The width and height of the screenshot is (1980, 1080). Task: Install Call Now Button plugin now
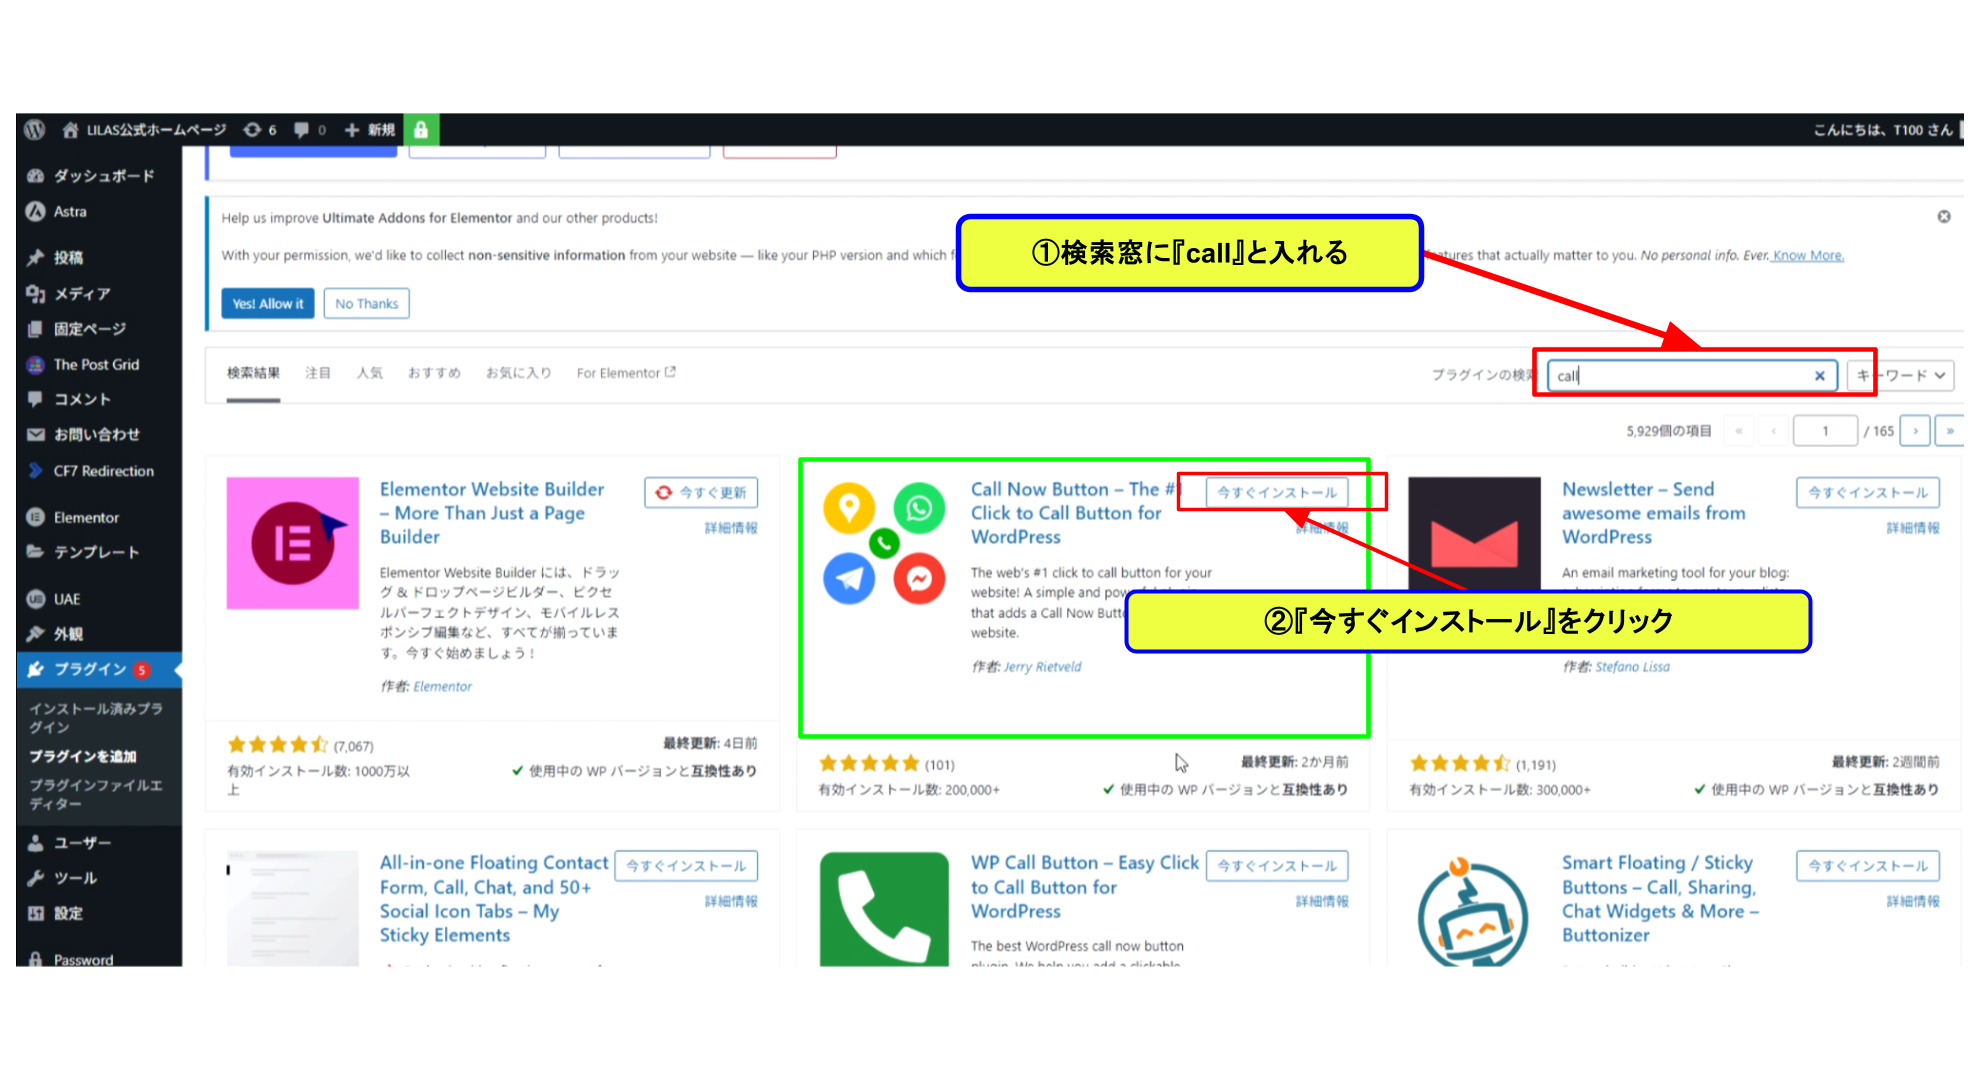pyautogui.click(x=1277, y=493)
